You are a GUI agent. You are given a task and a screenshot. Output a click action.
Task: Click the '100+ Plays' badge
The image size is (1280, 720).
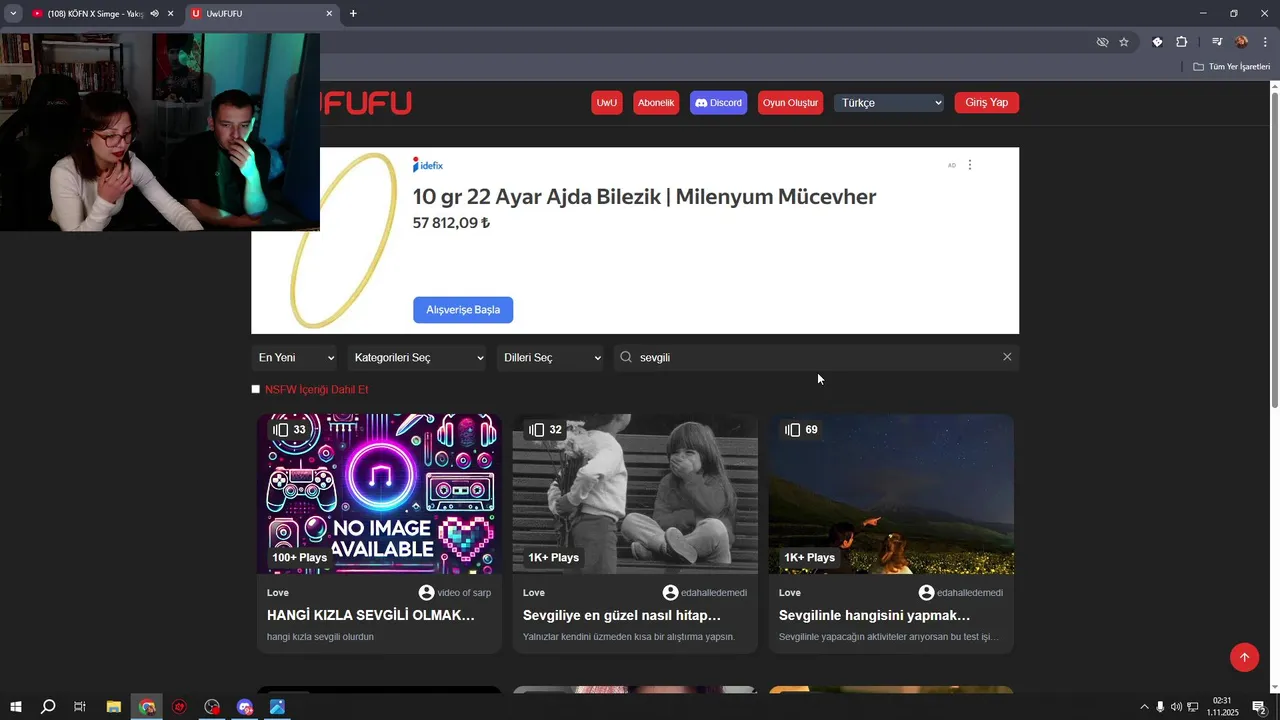point(300,558)
